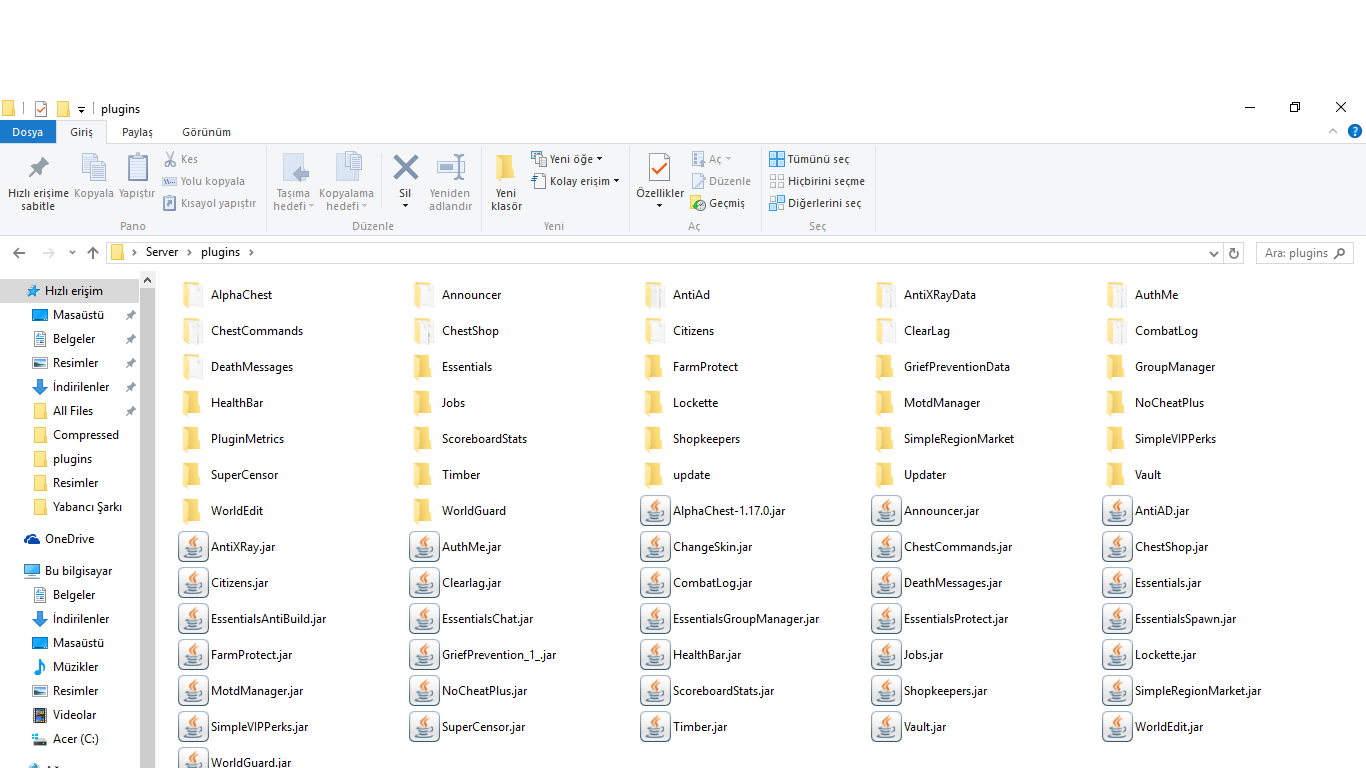
Task: Collapse the ribbon with the chevron
Action: point(1333,131)
